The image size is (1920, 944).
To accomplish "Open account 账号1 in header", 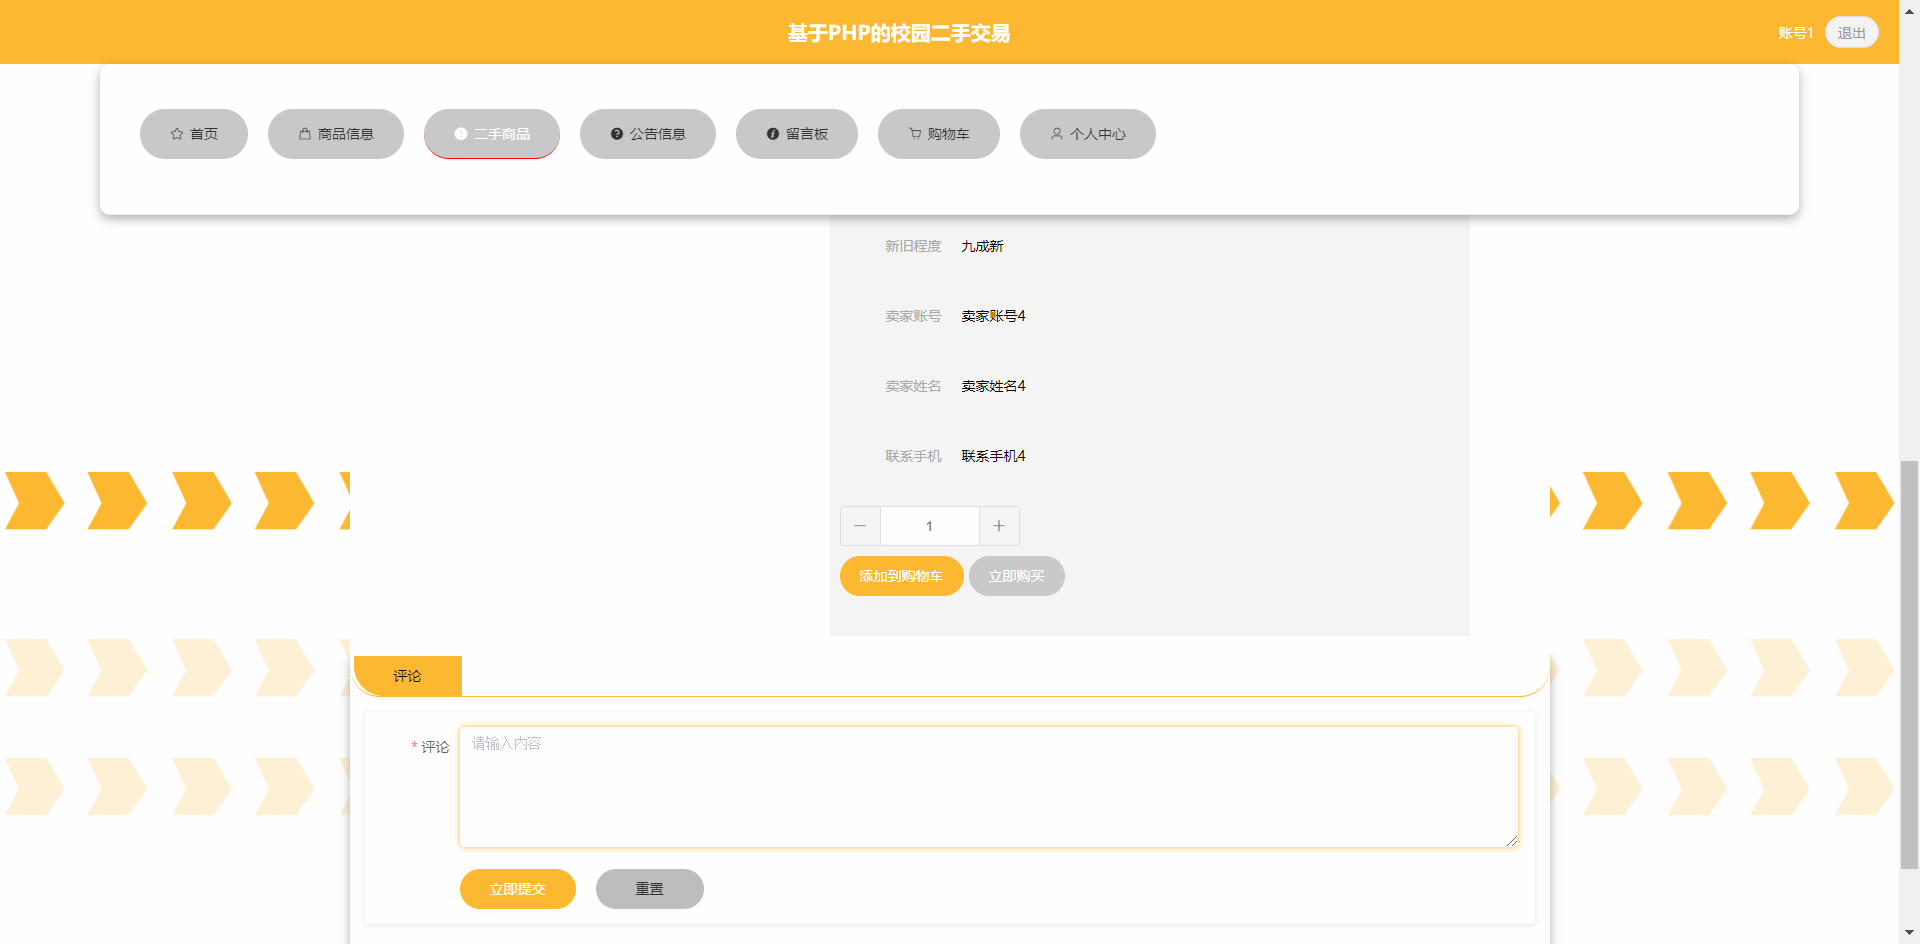I will [1795, 33].
